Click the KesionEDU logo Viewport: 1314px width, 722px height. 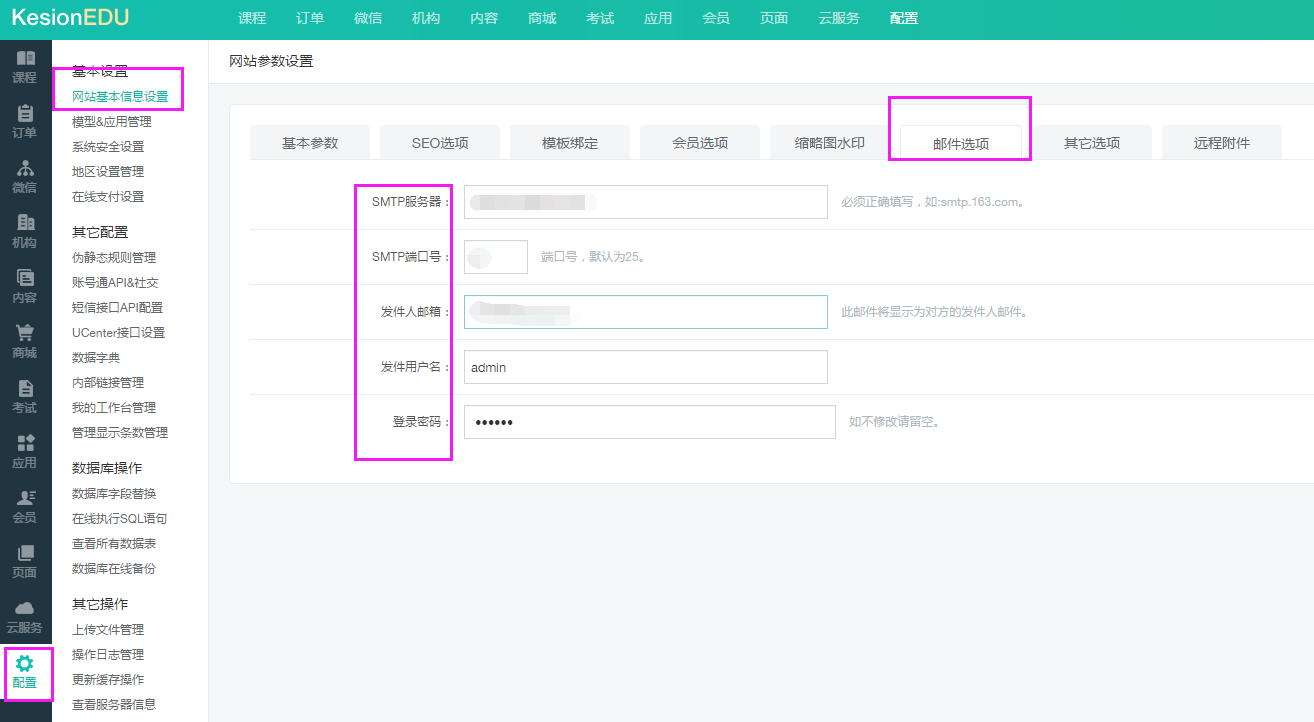pos(70,18)
